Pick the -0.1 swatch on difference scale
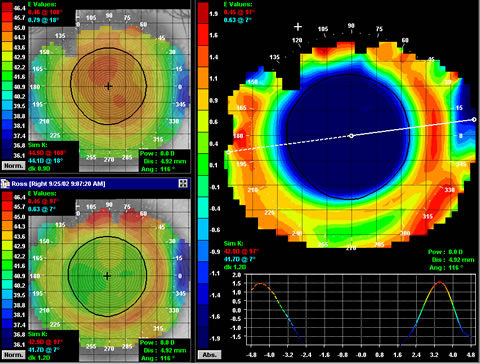This screenshot has width=480, height=364. point(203,186)
